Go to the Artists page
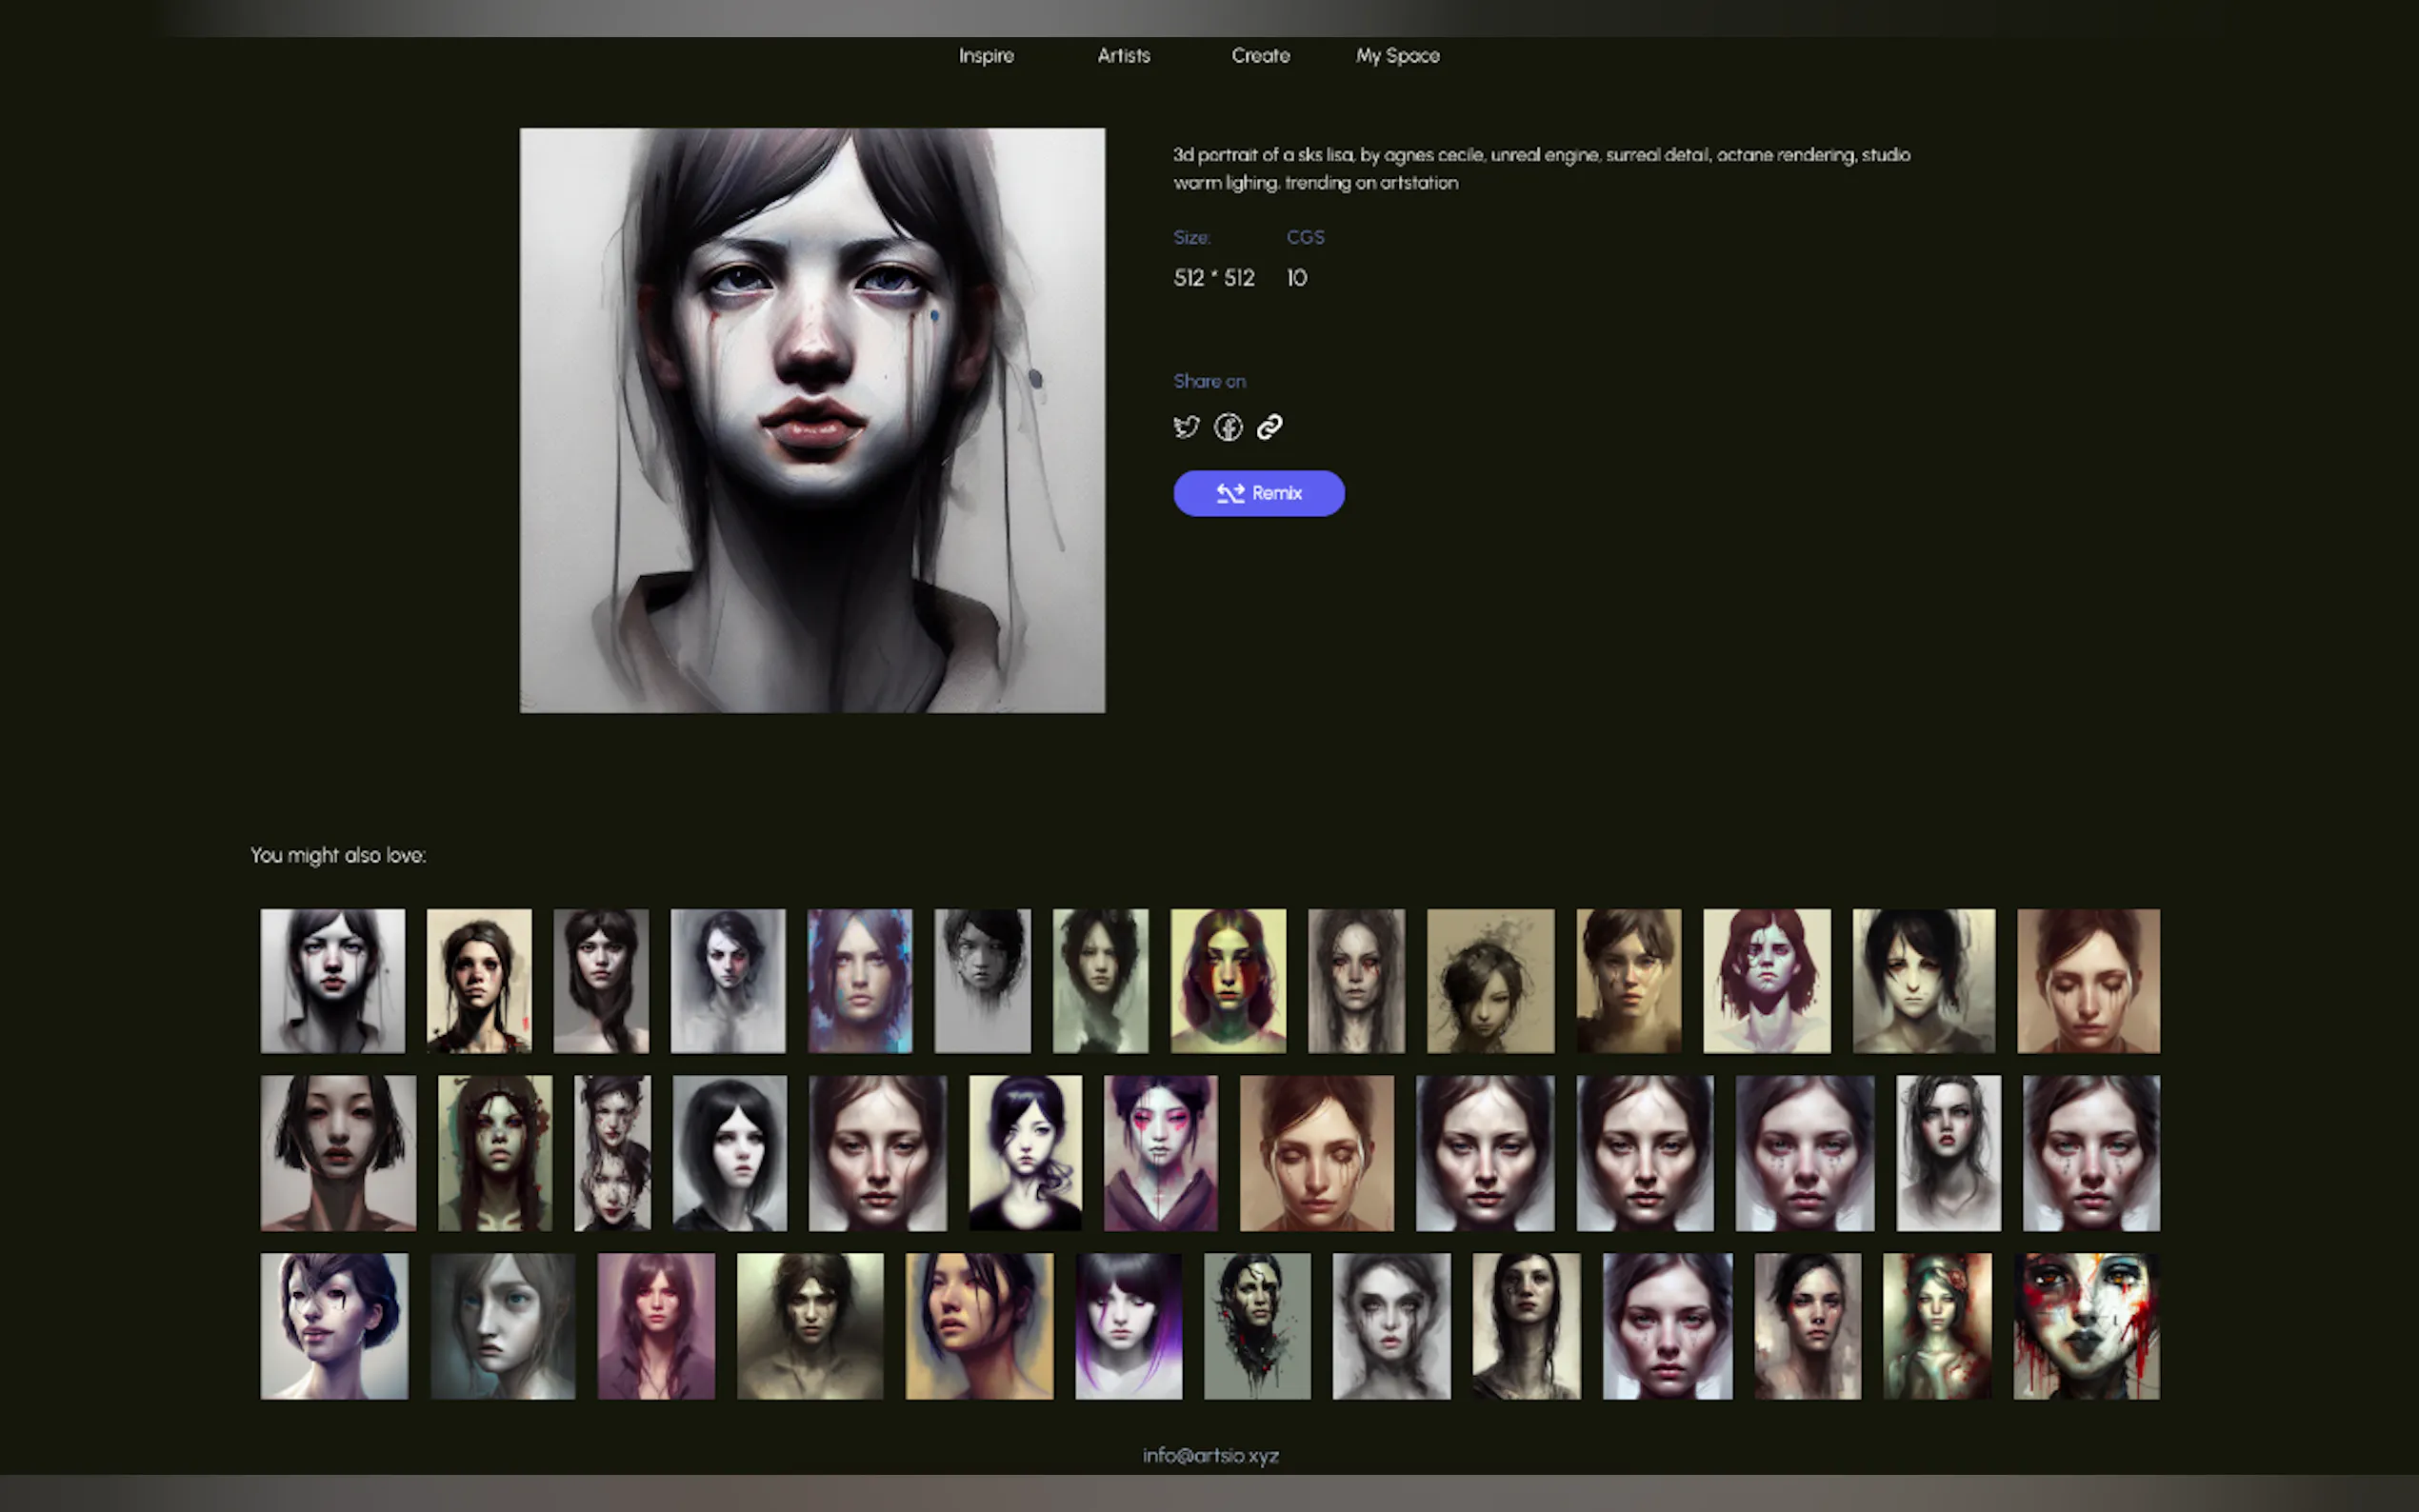2419x1512 pixels. tap(1123, 56)
